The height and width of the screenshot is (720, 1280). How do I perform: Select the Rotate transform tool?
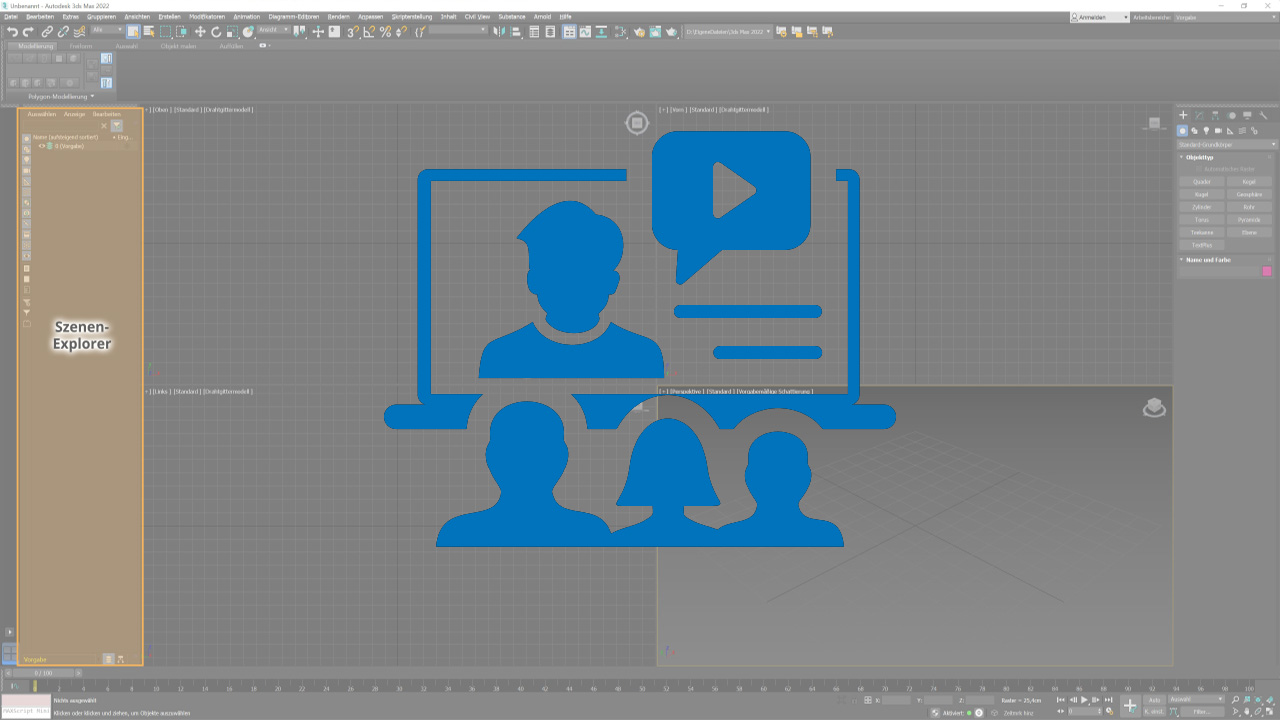[216, 32]
